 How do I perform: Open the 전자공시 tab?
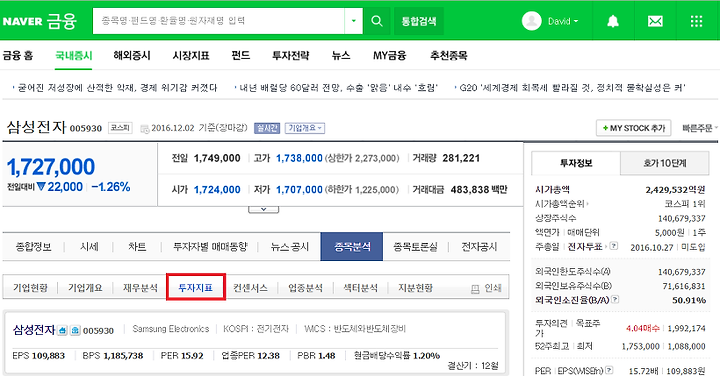479,247
